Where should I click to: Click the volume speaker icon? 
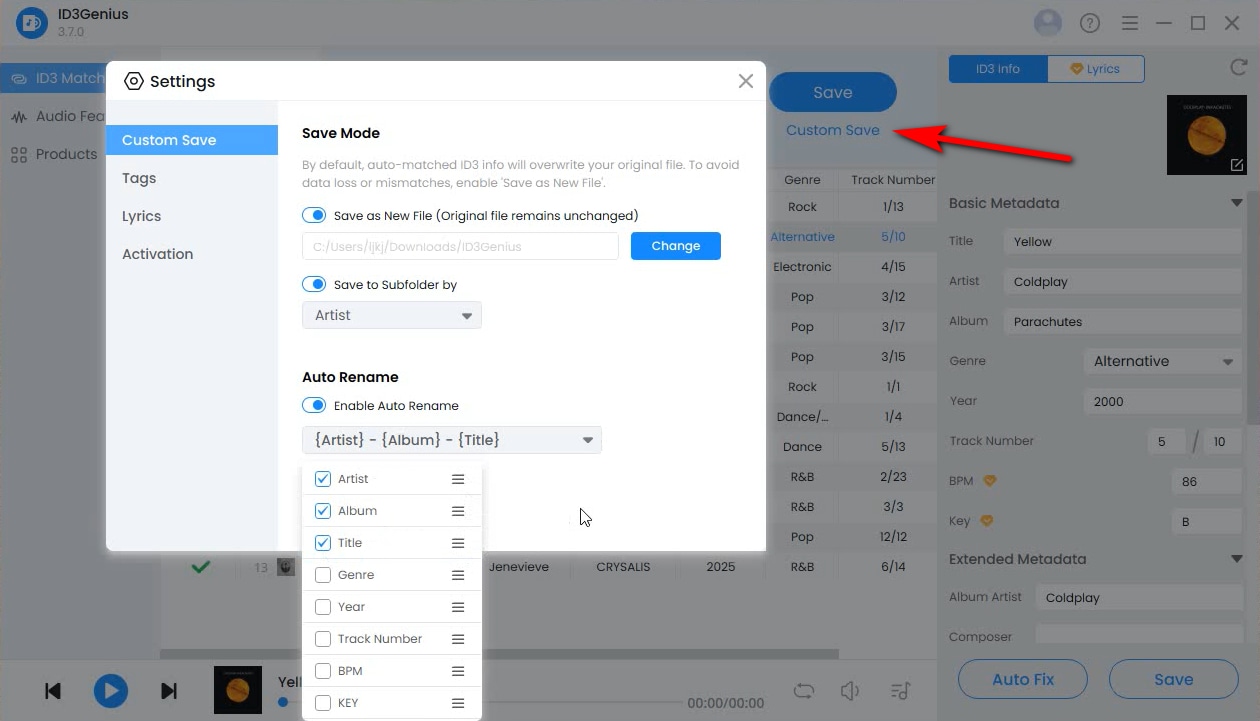coord(850,691)
